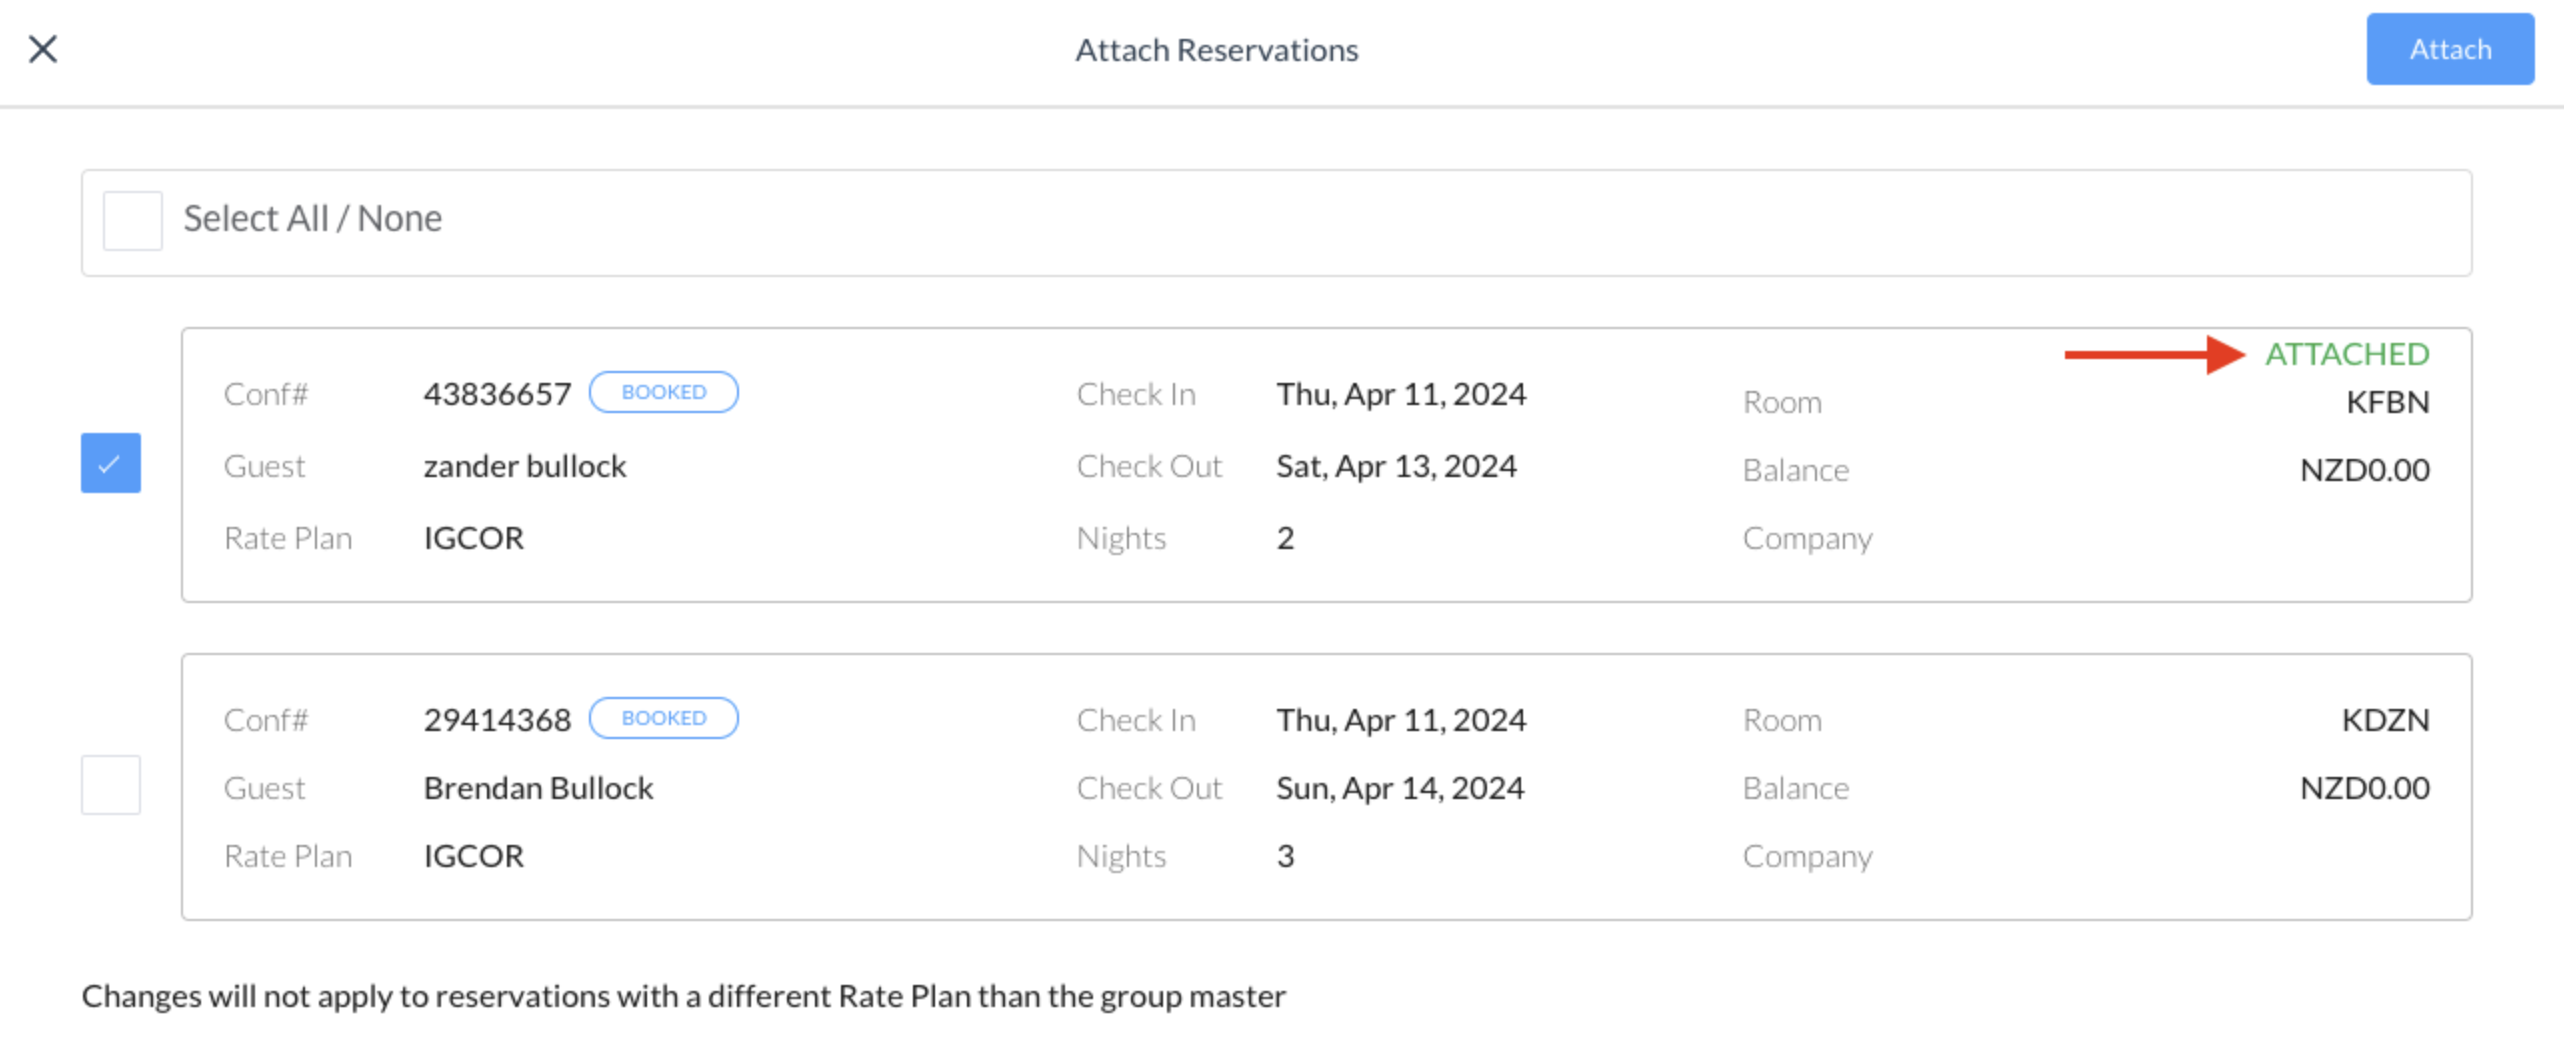
Task: Click room code KFBN
Action: (2388, 402)
